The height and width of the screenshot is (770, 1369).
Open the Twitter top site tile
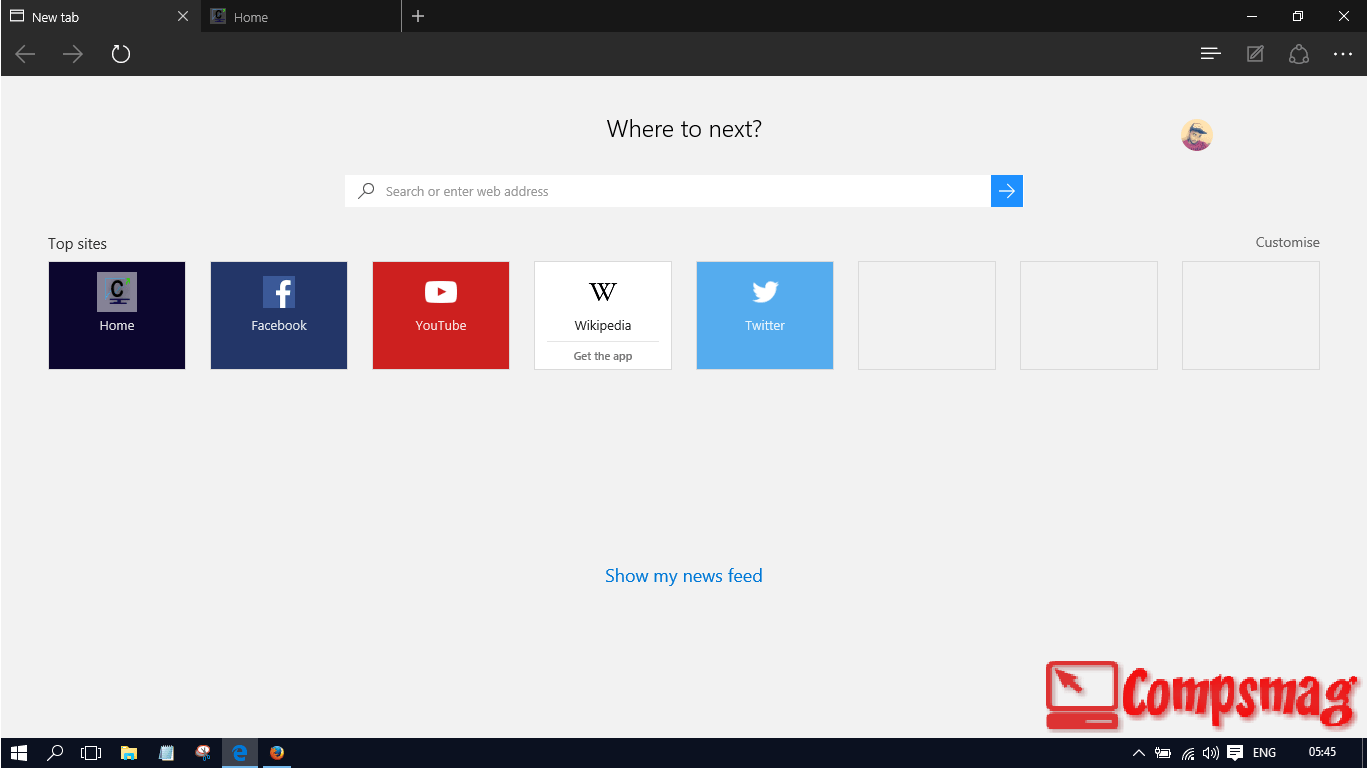765,315
